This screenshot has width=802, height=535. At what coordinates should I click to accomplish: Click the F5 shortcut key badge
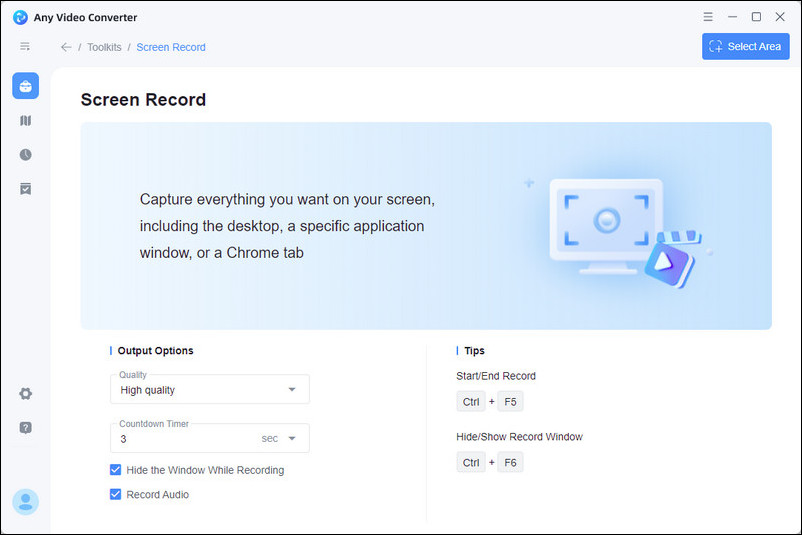pyautogui.click(x=510, y=402)
